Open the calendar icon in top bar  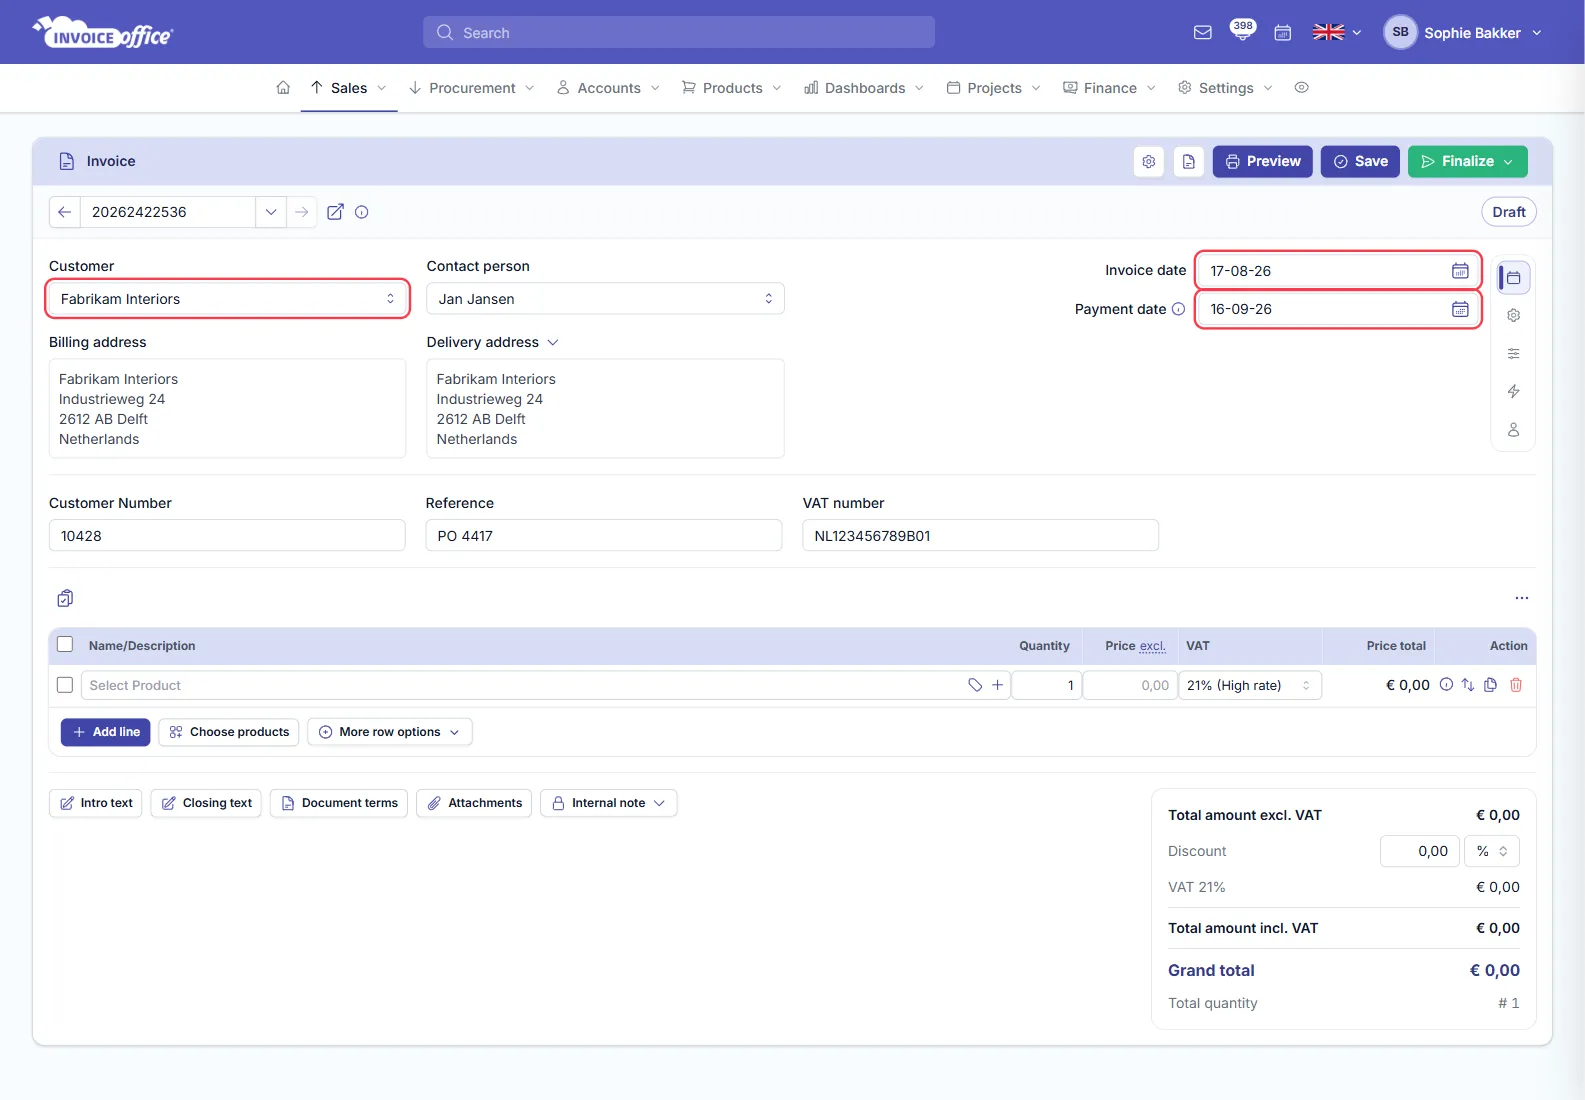point(1283,33)
